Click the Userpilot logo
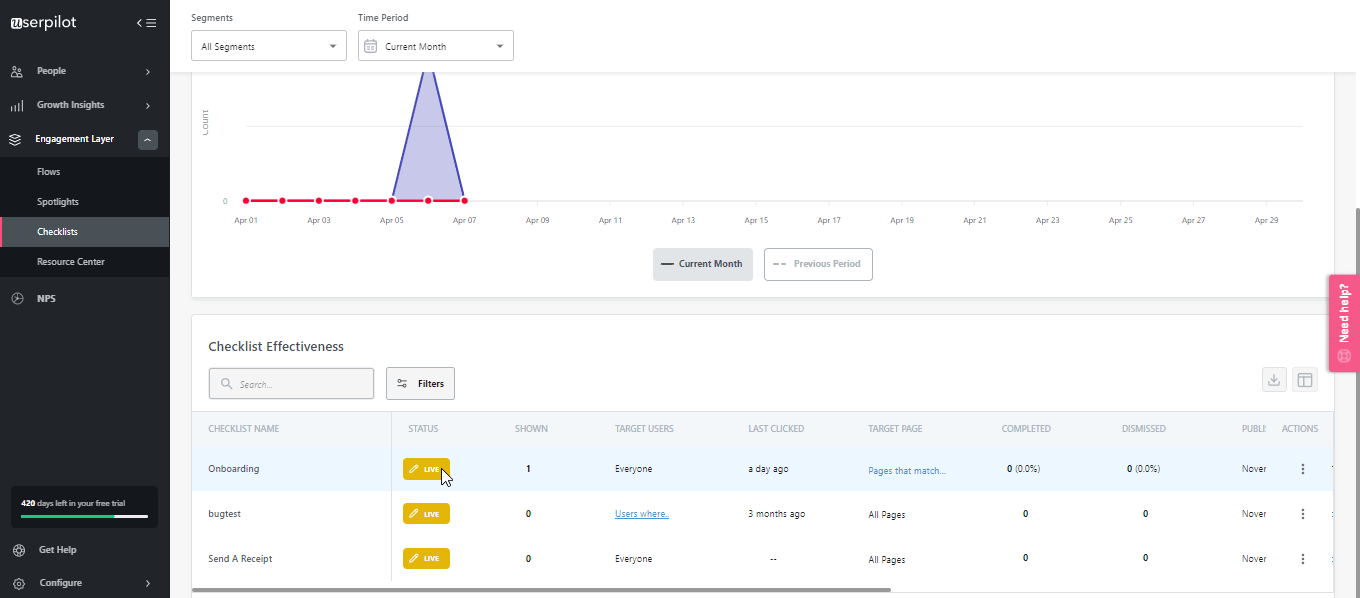 43,22
